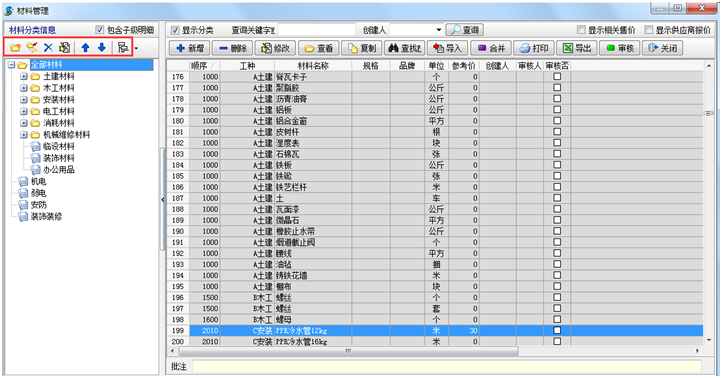722x378 pixels.
Task: Select row 186 铁艺栏杆
Action: pos(435,187)
